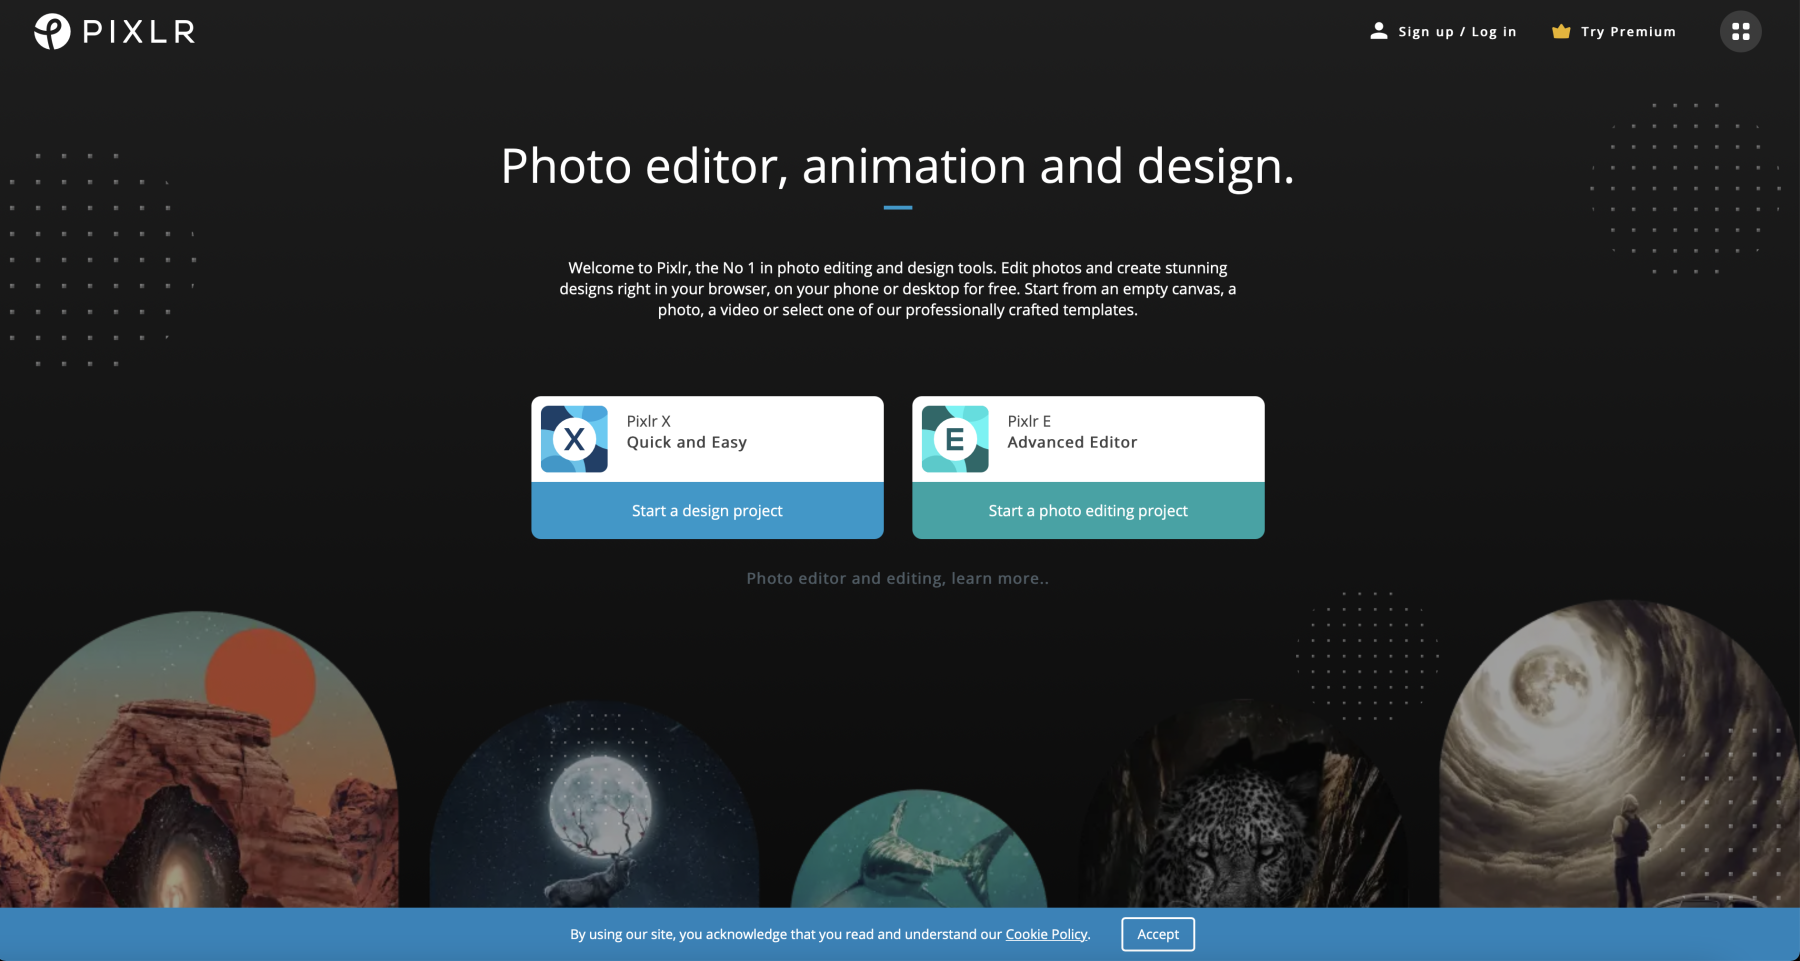Image resolution: width=1800 pixels, height=961 pixels.
Task: Click the shark artwork thumbnail
Action: click(x=919, y=849)
